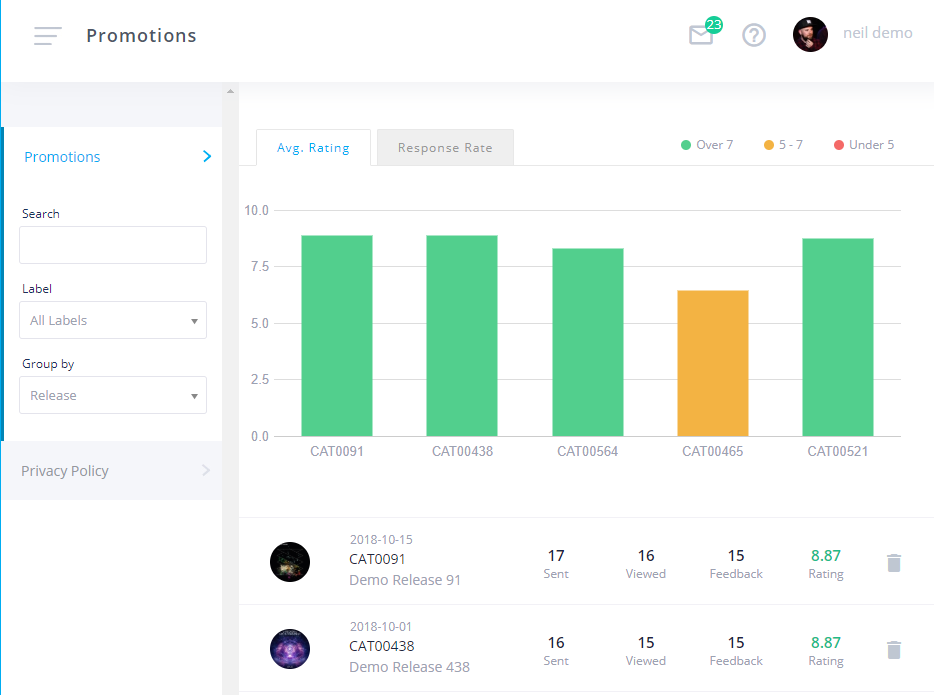This screenshot has width=934, height=695.
Task: Focus the Search input field
Action: click(x=113, y=245)
